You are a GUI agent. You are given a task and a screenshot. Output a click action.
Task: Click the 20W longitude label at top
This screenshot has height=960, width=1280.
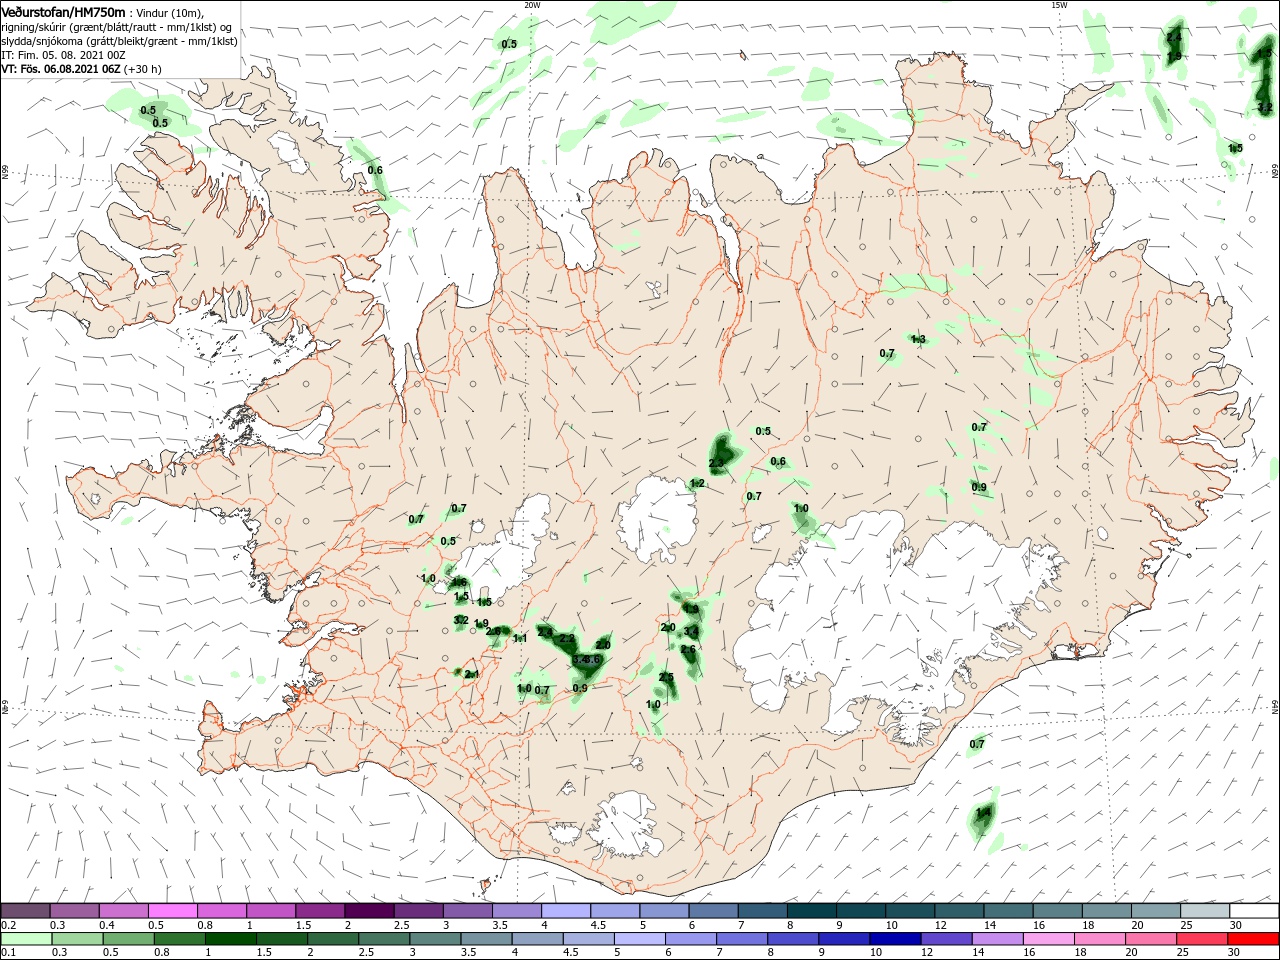click(x=532, y=5)
